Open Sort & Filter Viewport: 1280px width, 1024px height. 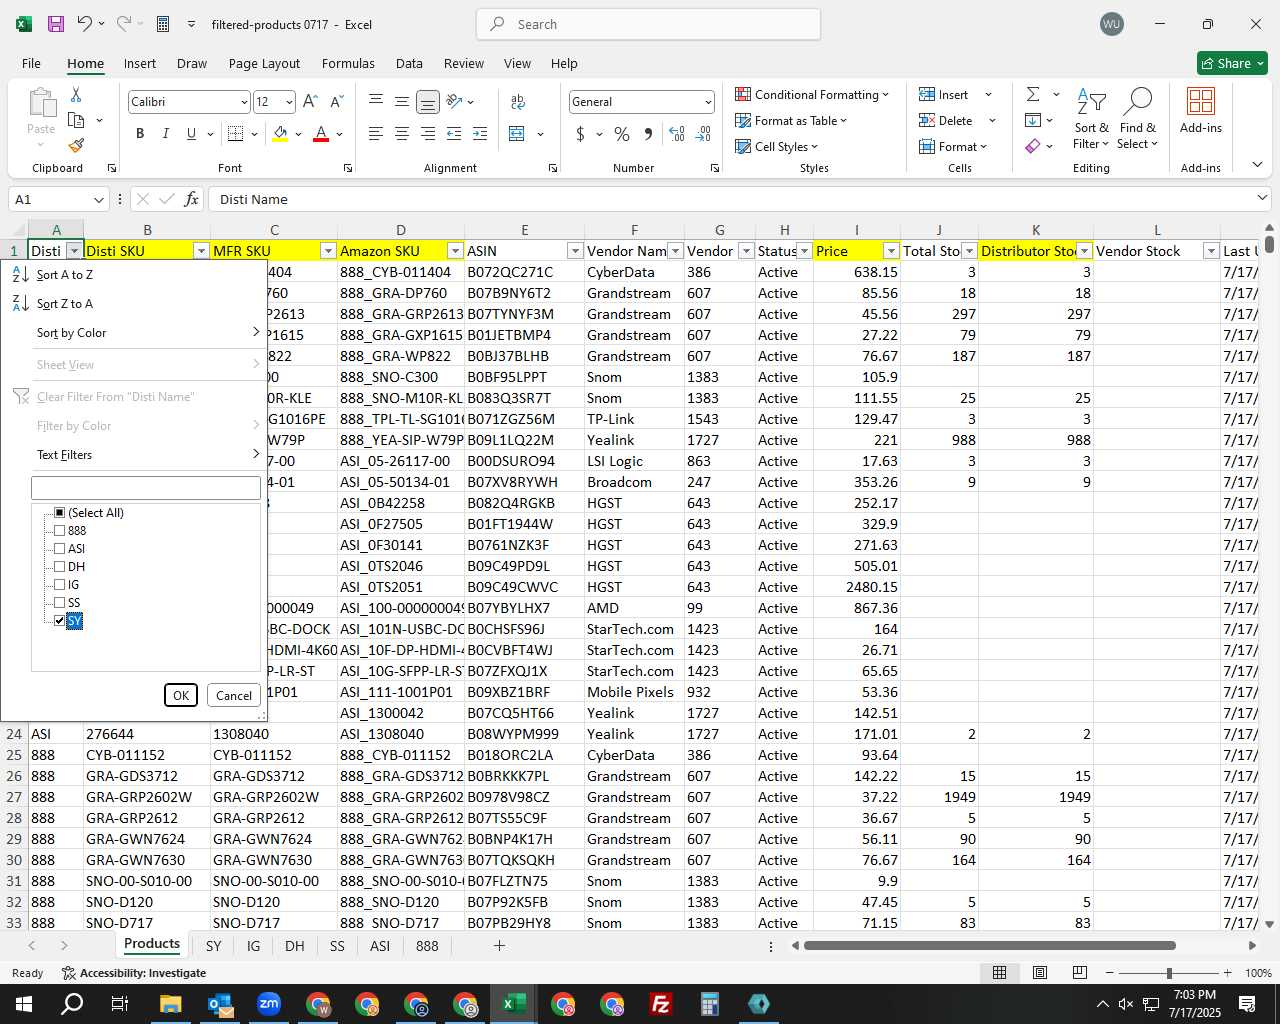[1091, 119]
